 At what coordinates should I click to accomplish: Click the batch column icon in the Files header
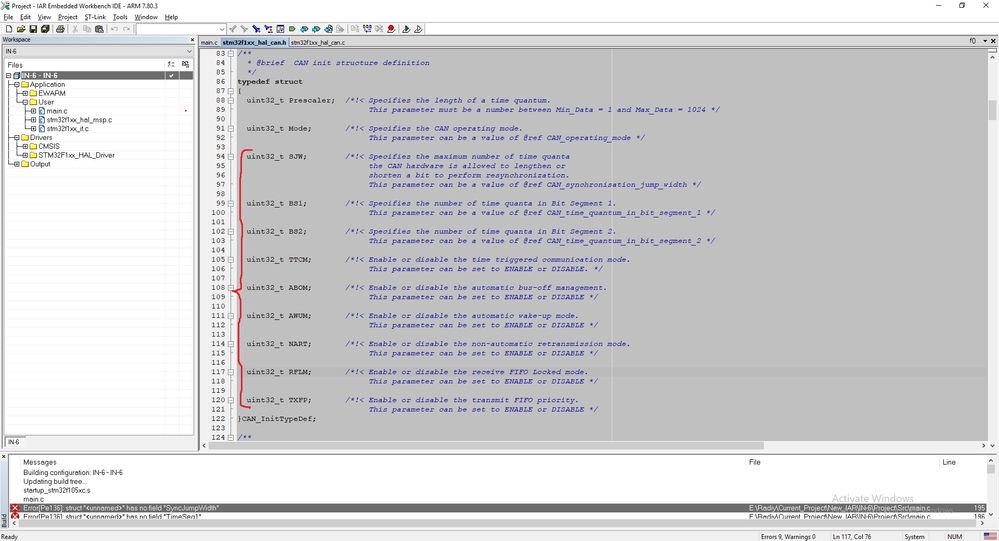coord(185,64)
